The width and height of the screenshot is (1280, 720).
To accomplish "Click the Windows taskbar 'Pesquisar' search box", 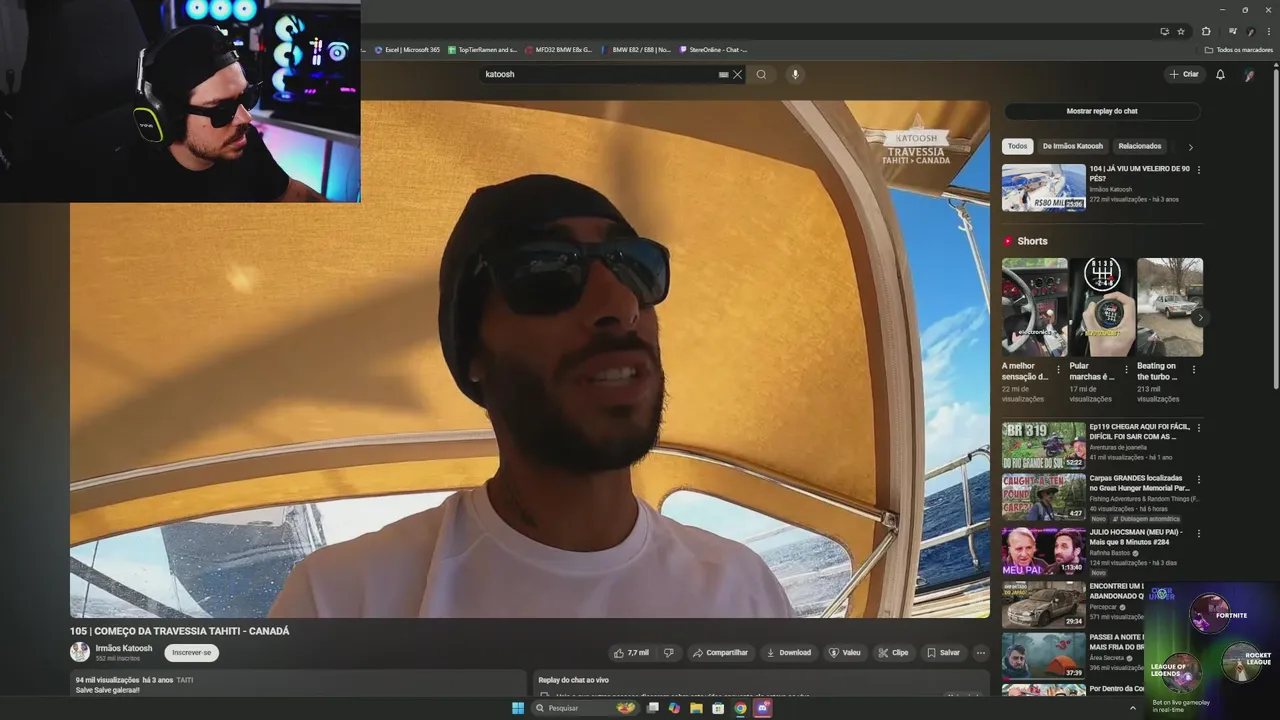I will click(586, 708).
